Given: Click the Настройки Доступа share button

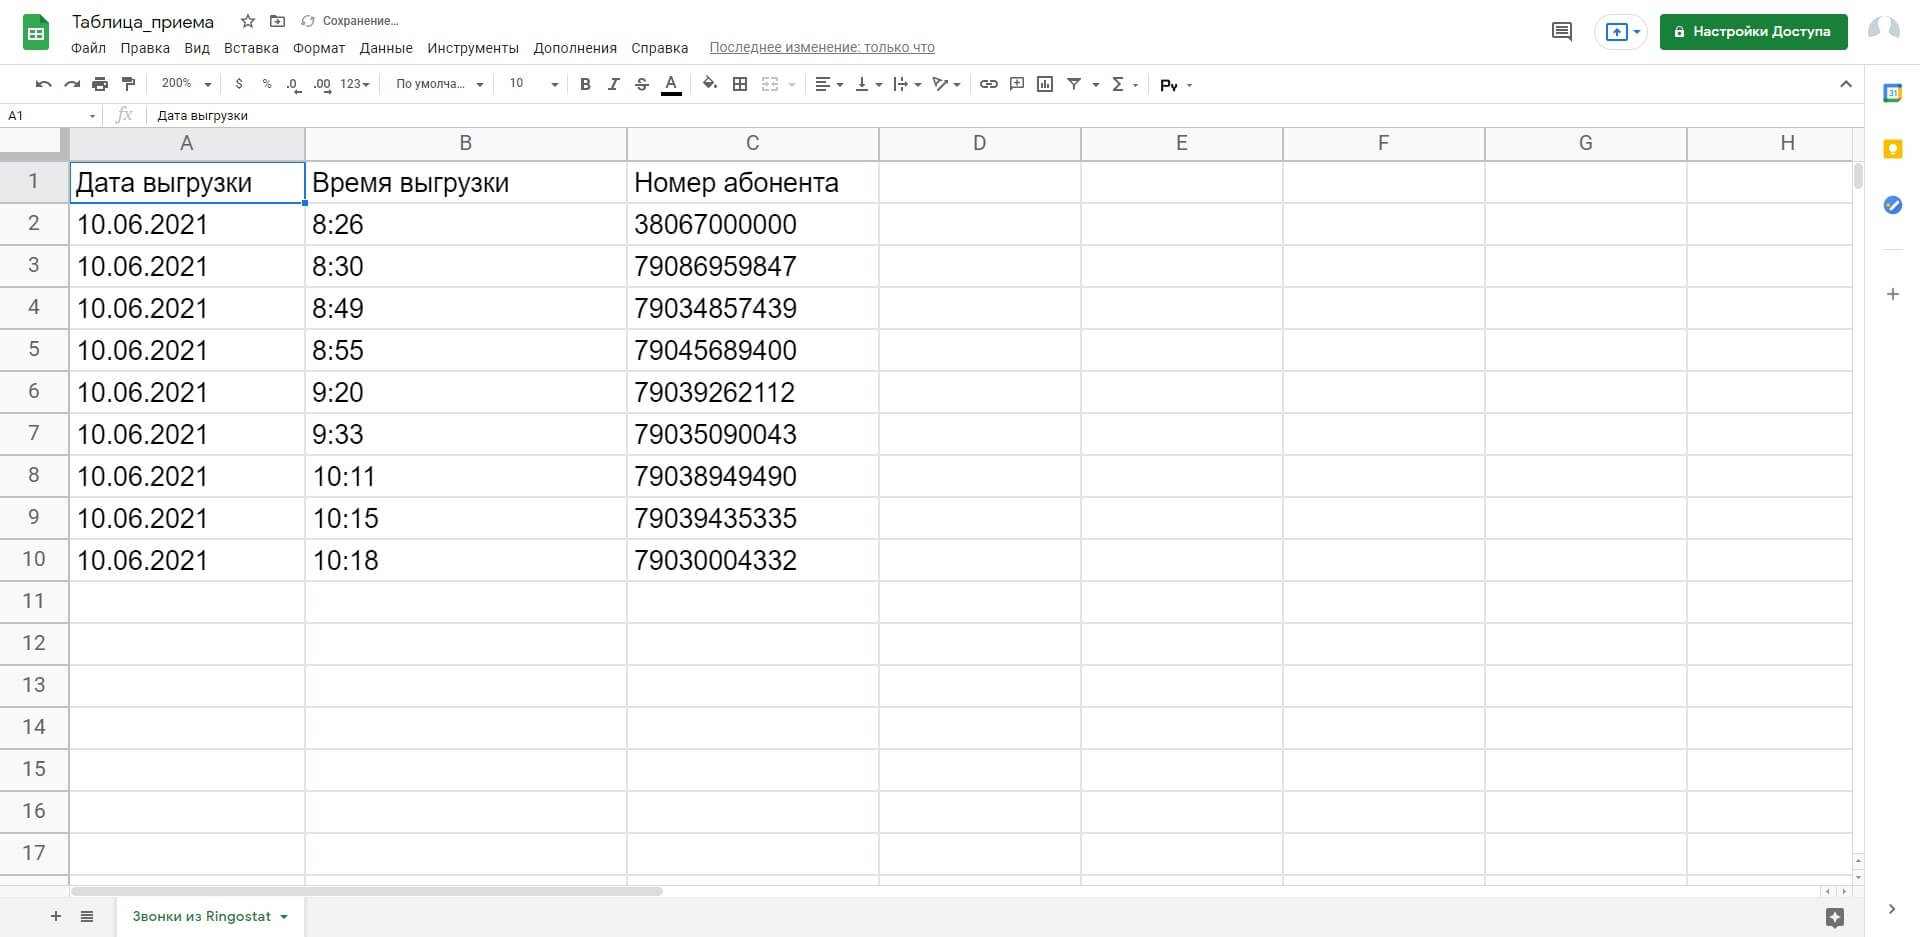Looking at the screenshot, I should click(1753, 31).
